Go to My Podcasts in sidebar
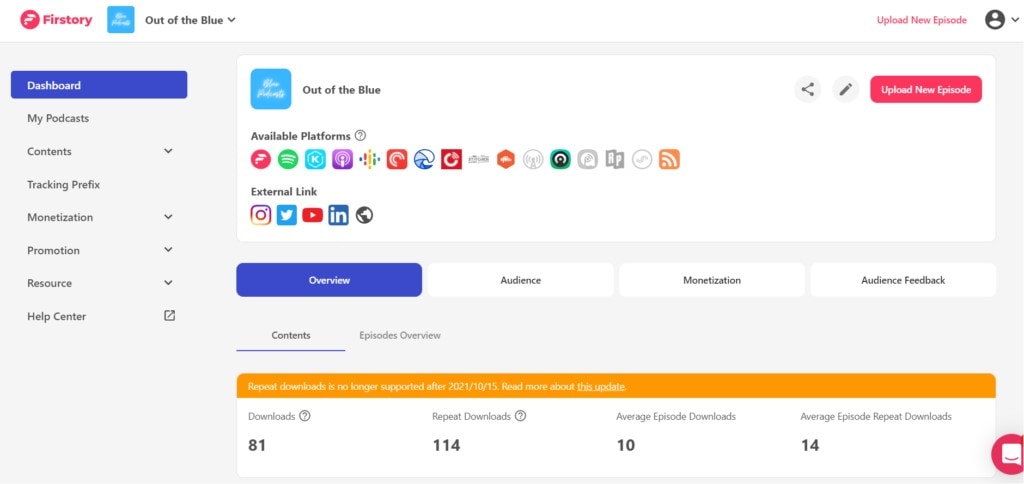 click(x=58, y=118)
